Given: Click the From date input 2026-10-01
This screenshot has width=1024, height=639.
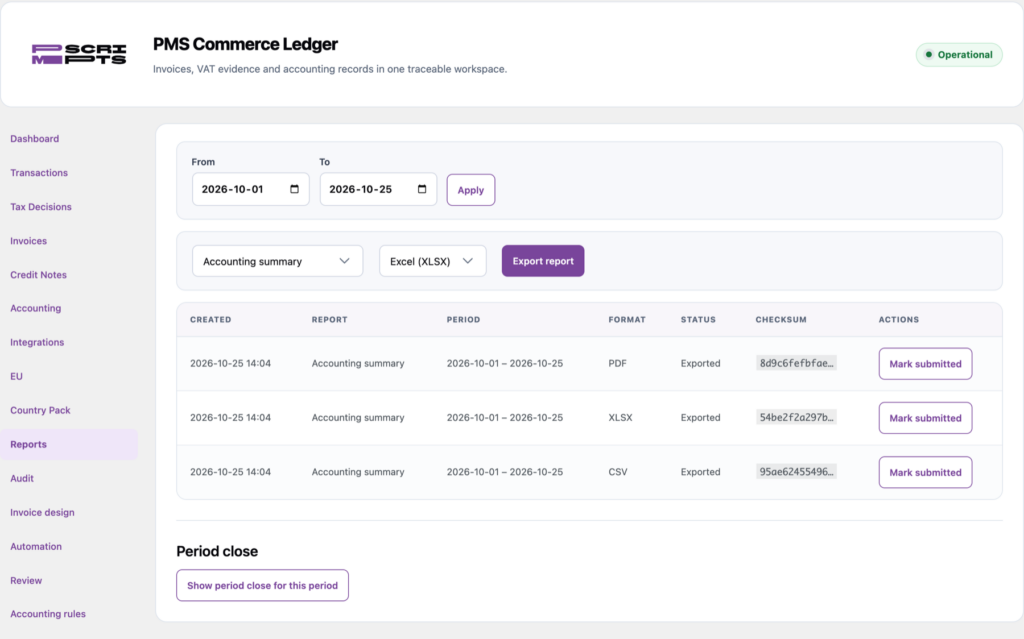Looking at the screenshot, I should click(251, 189).
